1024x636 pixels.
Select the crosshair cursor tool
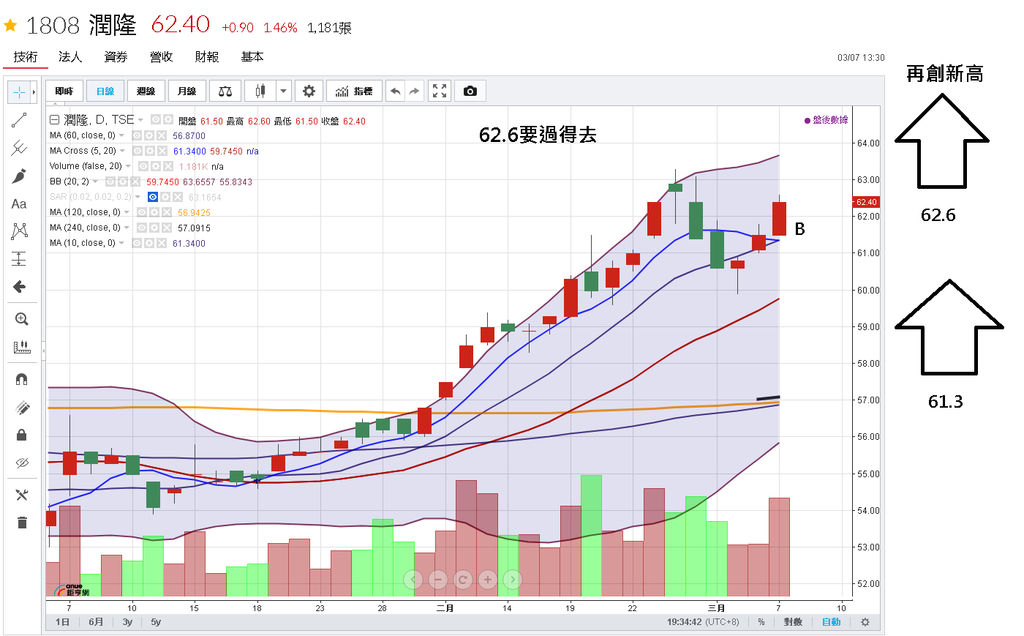tap(19, 92)
